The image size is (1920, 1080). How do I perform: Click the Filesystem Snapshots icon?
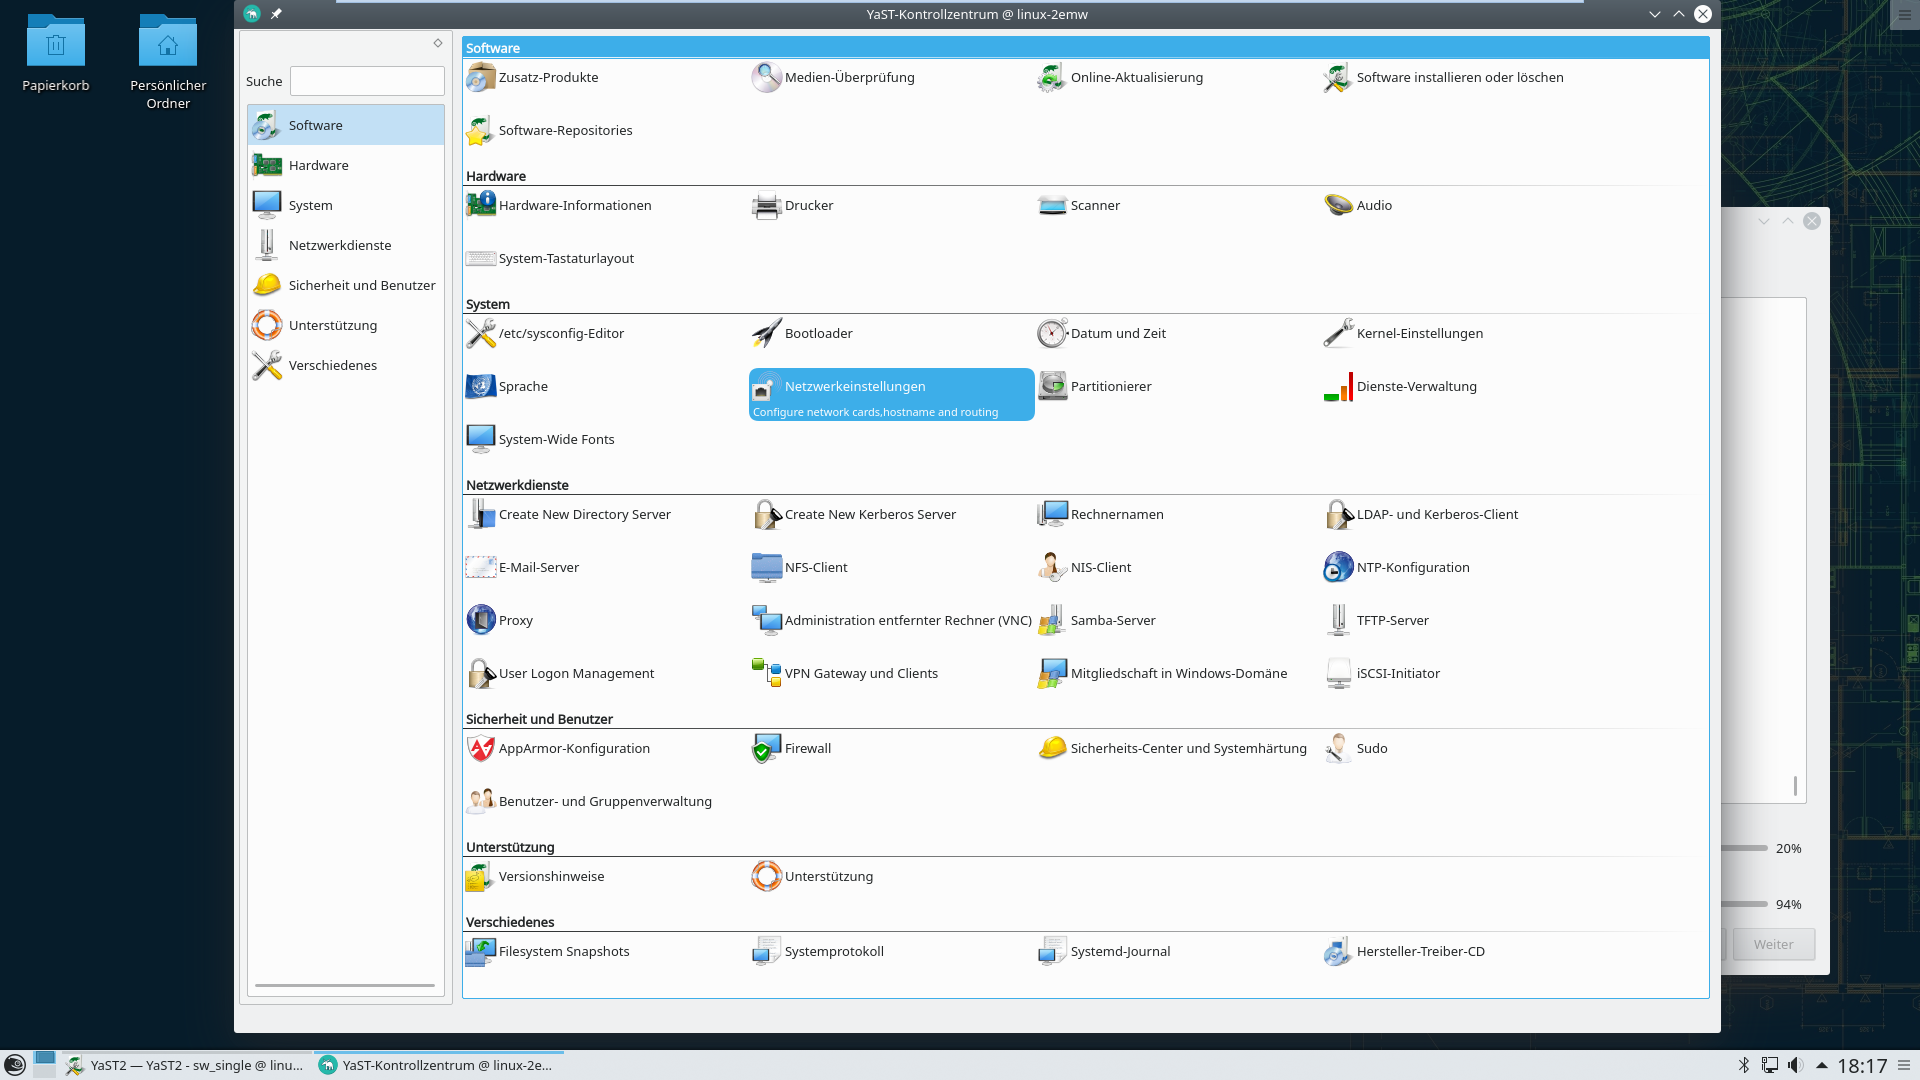[481, 951]
